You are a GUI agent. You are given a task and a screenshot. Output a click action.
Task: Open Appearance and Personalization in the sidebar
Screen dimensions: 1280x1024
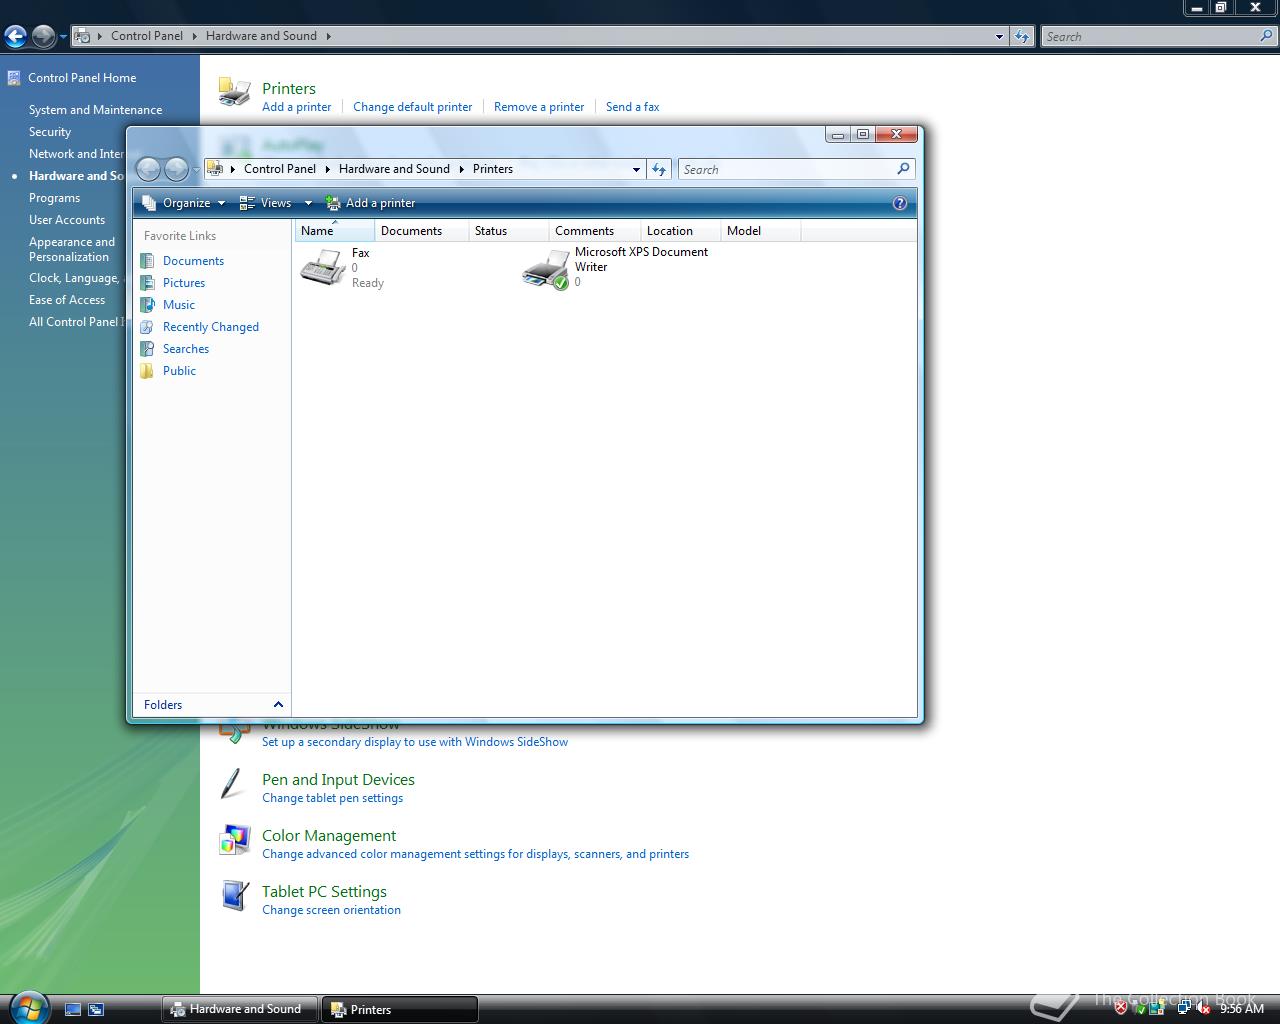point(72,249)
